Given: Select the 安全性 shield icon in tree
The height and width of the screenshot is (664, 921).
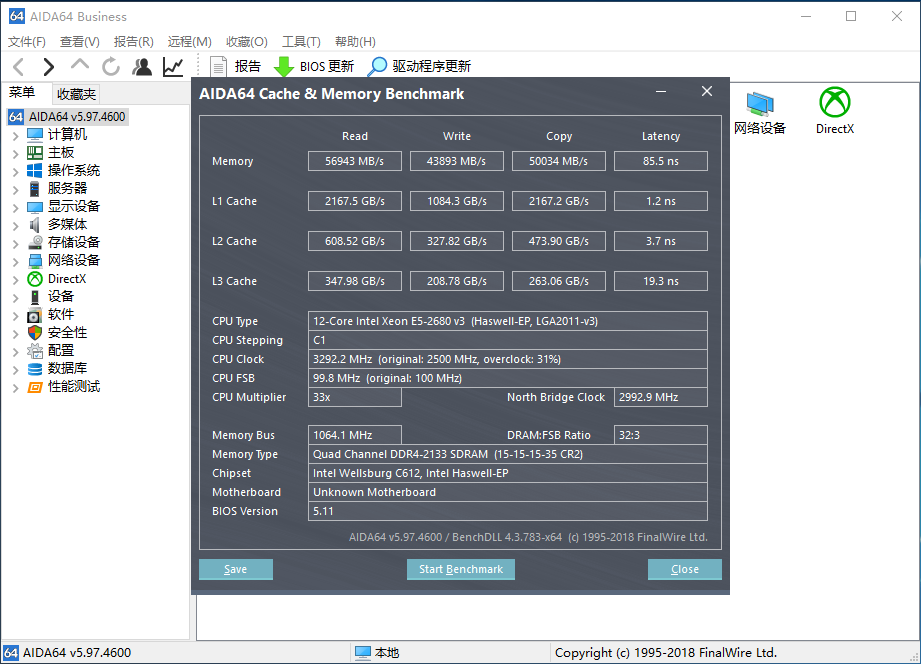Looking at the screenshot, I should [x=35, y=333].
